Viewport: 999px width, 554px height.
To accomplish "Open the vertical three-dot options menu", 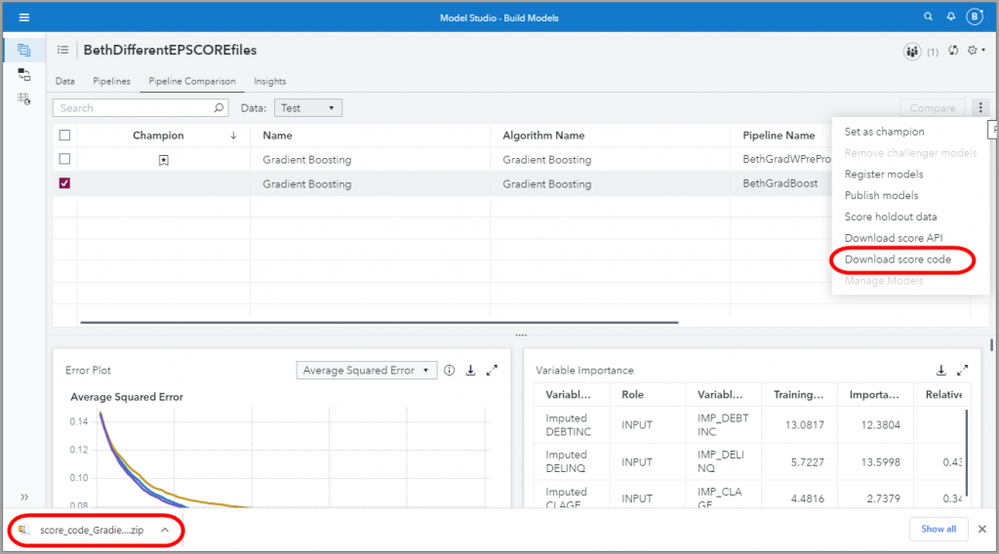I will coord(981,108).
